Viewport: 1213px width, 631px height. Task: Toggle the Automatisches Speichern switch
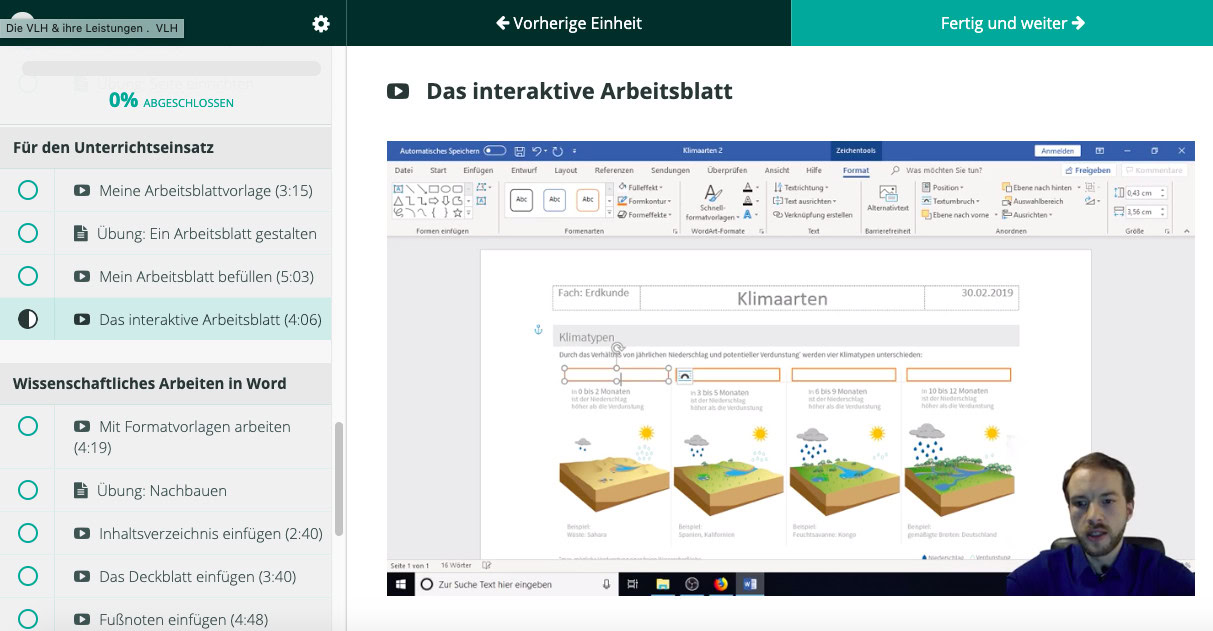coord(495,149)
